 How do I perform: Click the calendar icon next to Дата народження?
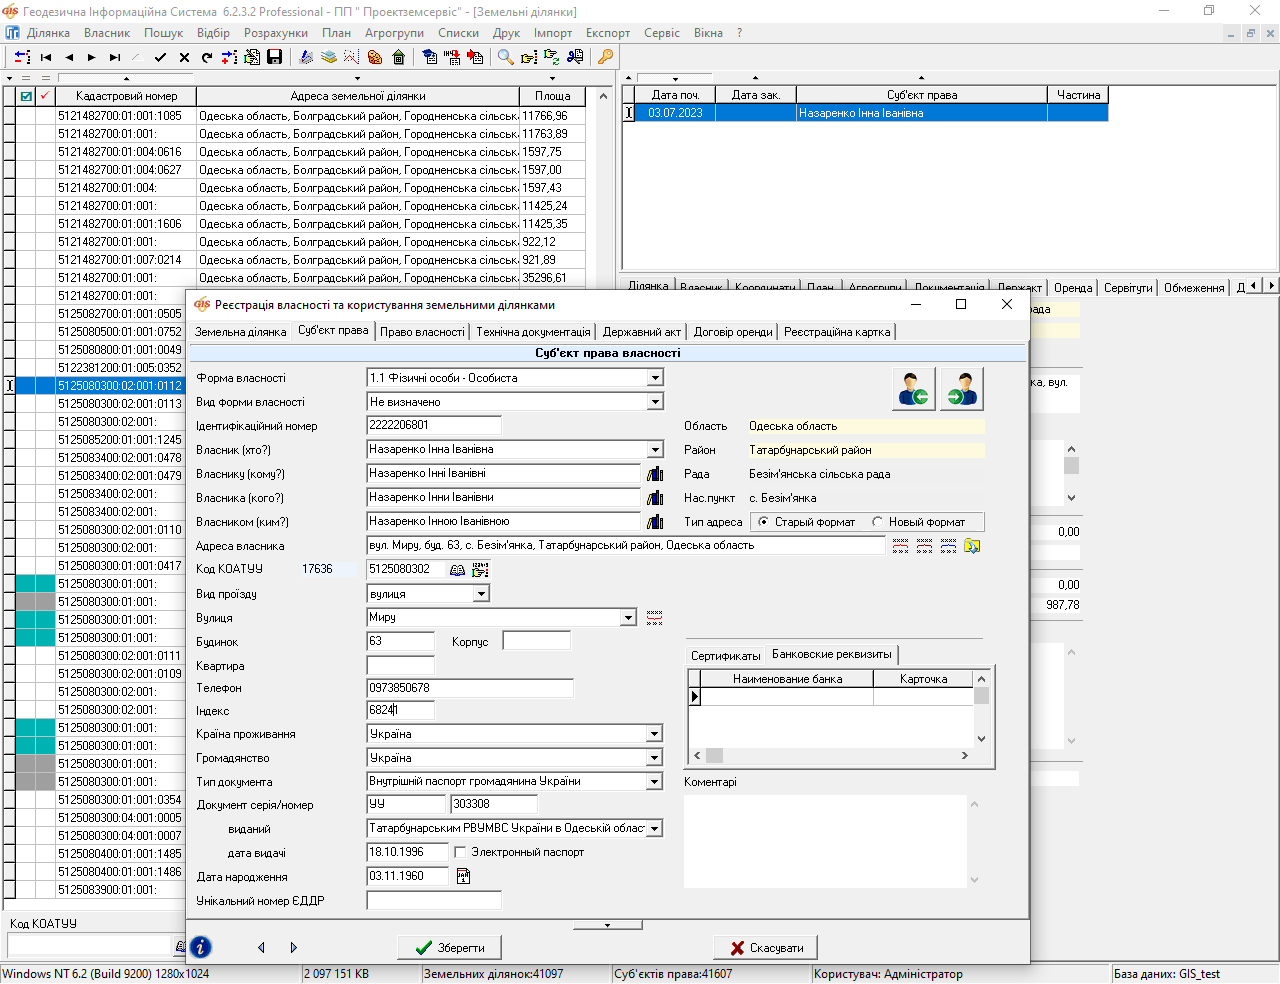coord(463,876)
